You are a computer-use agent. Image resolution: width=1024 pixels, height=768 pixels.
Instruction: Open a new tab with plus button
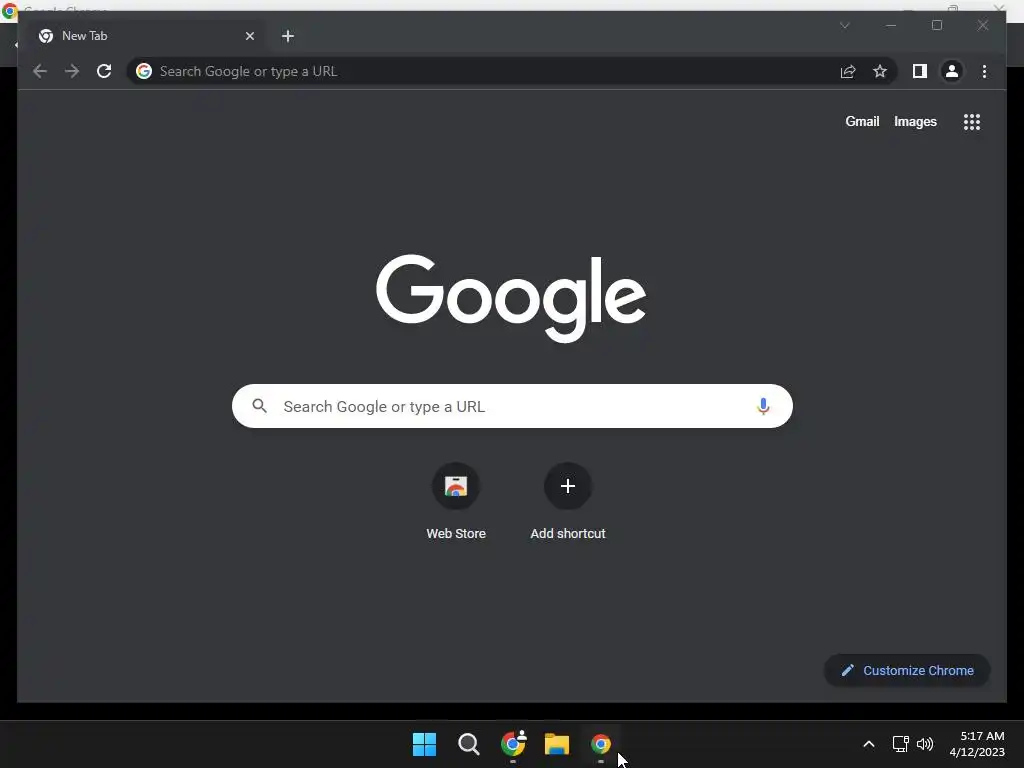pos(288,36)
